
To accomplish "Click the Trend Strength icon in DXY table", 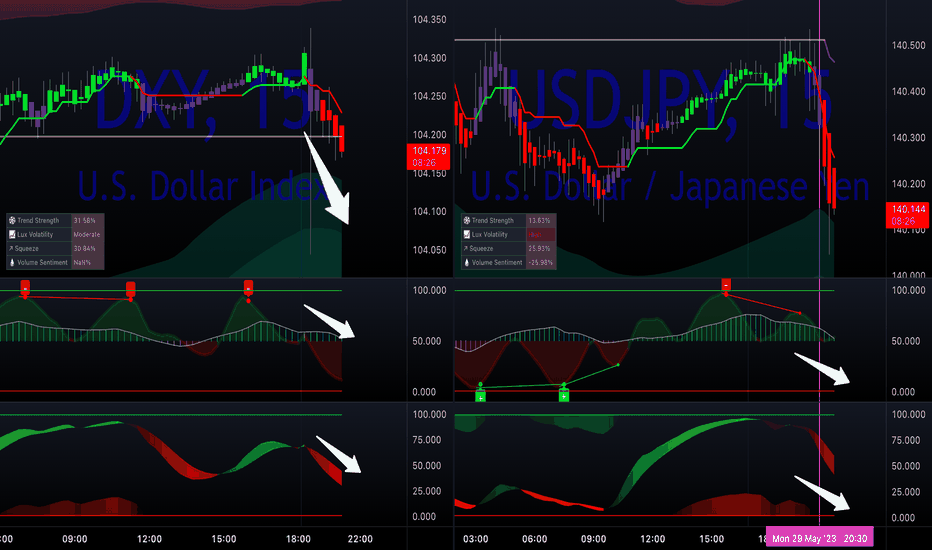I will pos(12,221).
